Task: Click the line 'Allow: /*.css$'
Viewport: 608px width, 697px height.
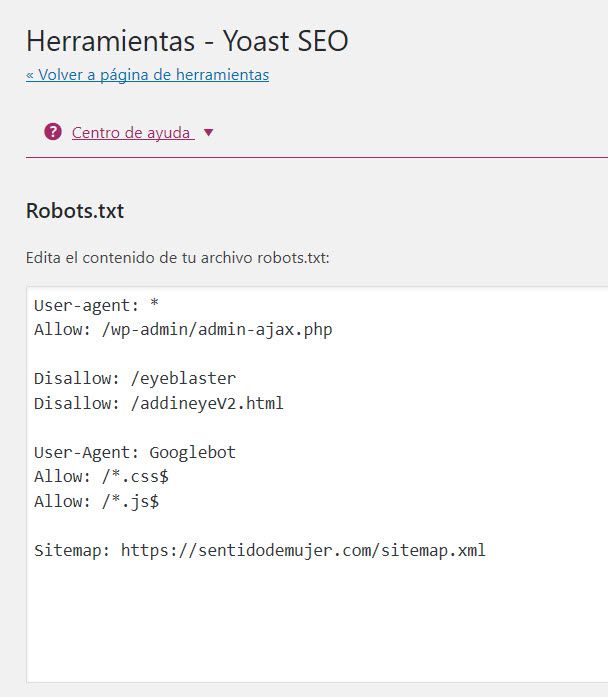Action: pos(101,477)
